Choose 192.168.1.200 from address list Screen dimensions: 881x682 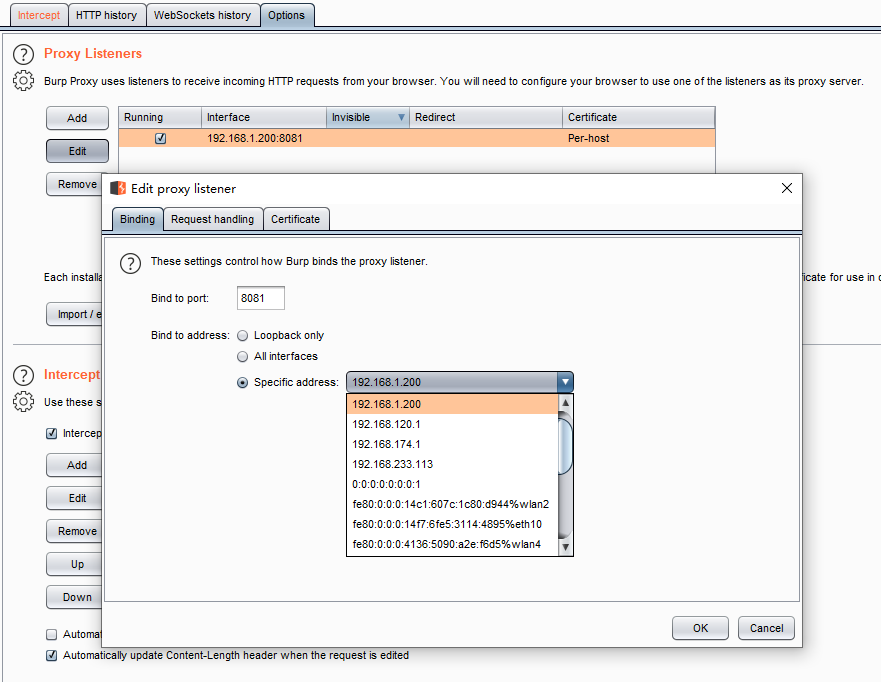[x=452, y=404]
